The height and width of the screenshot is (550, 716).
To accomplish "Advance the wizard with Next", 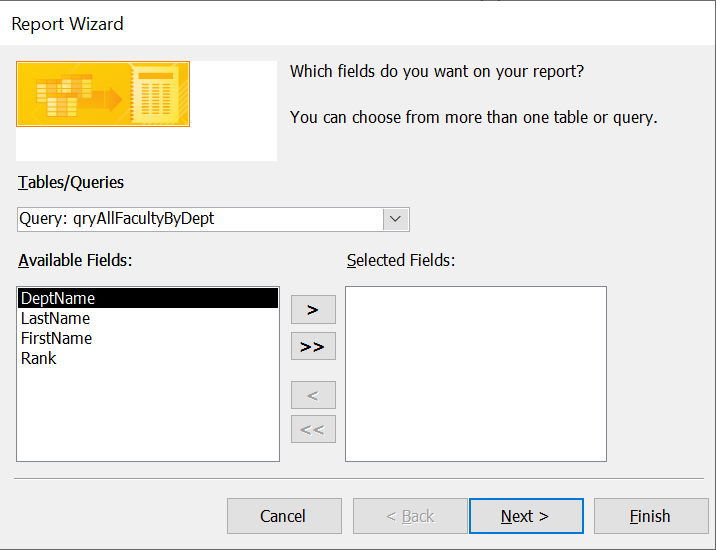I will 526,516.
